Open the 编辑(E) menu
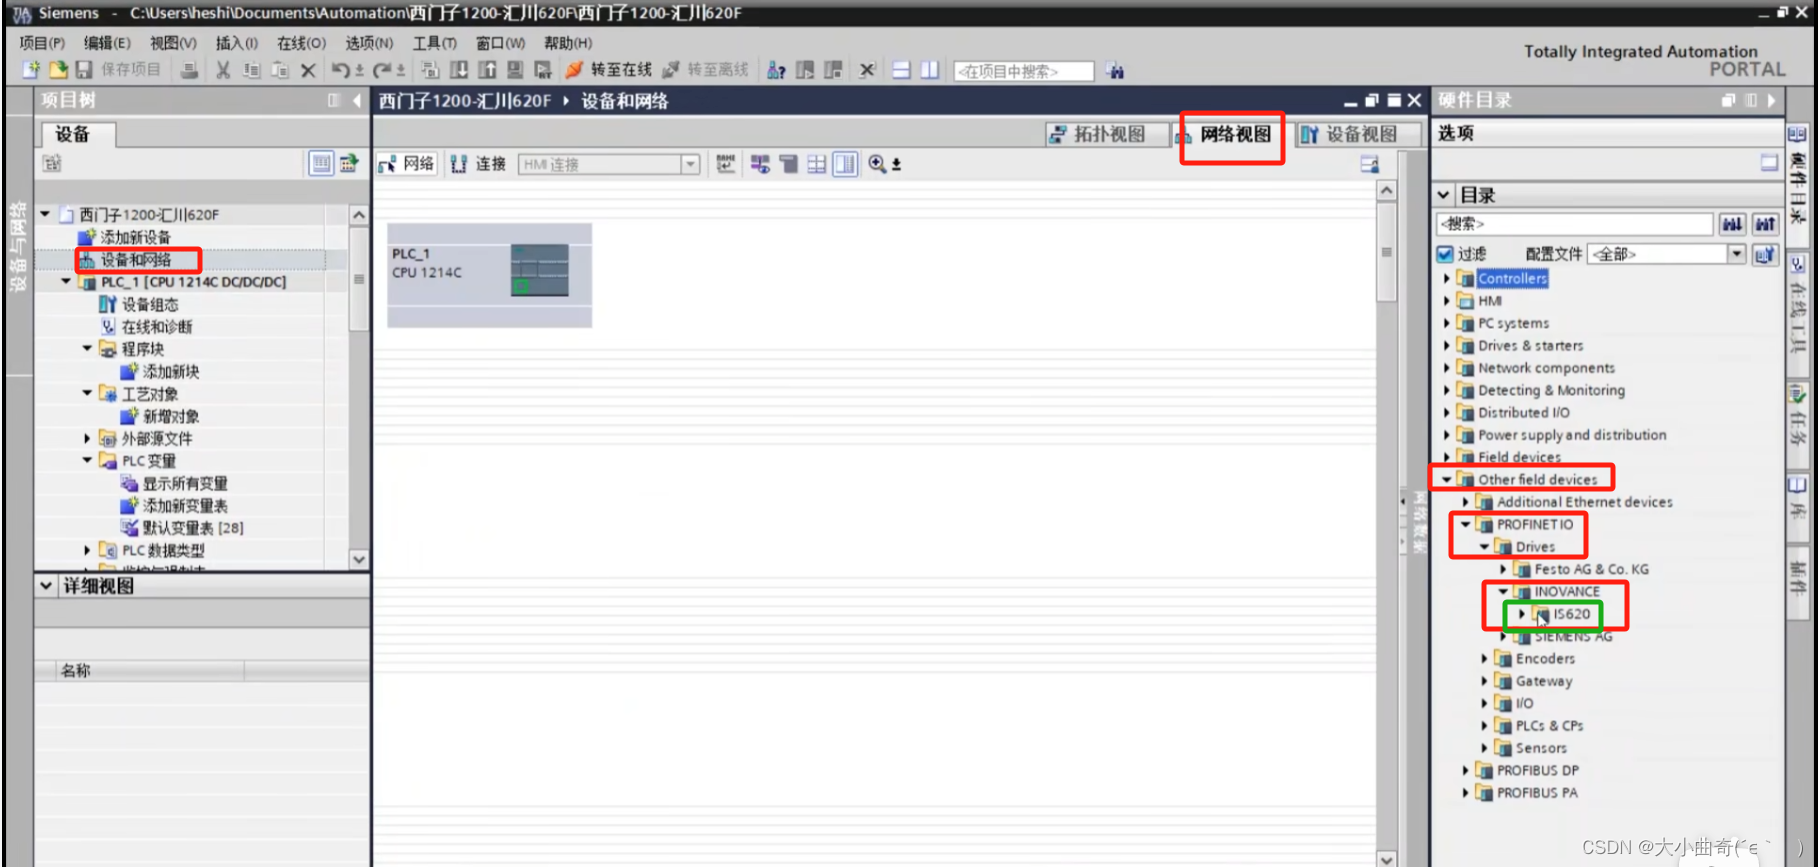Image resolution: width=1818 pixels, height=867 pixels. coord(107,43)
